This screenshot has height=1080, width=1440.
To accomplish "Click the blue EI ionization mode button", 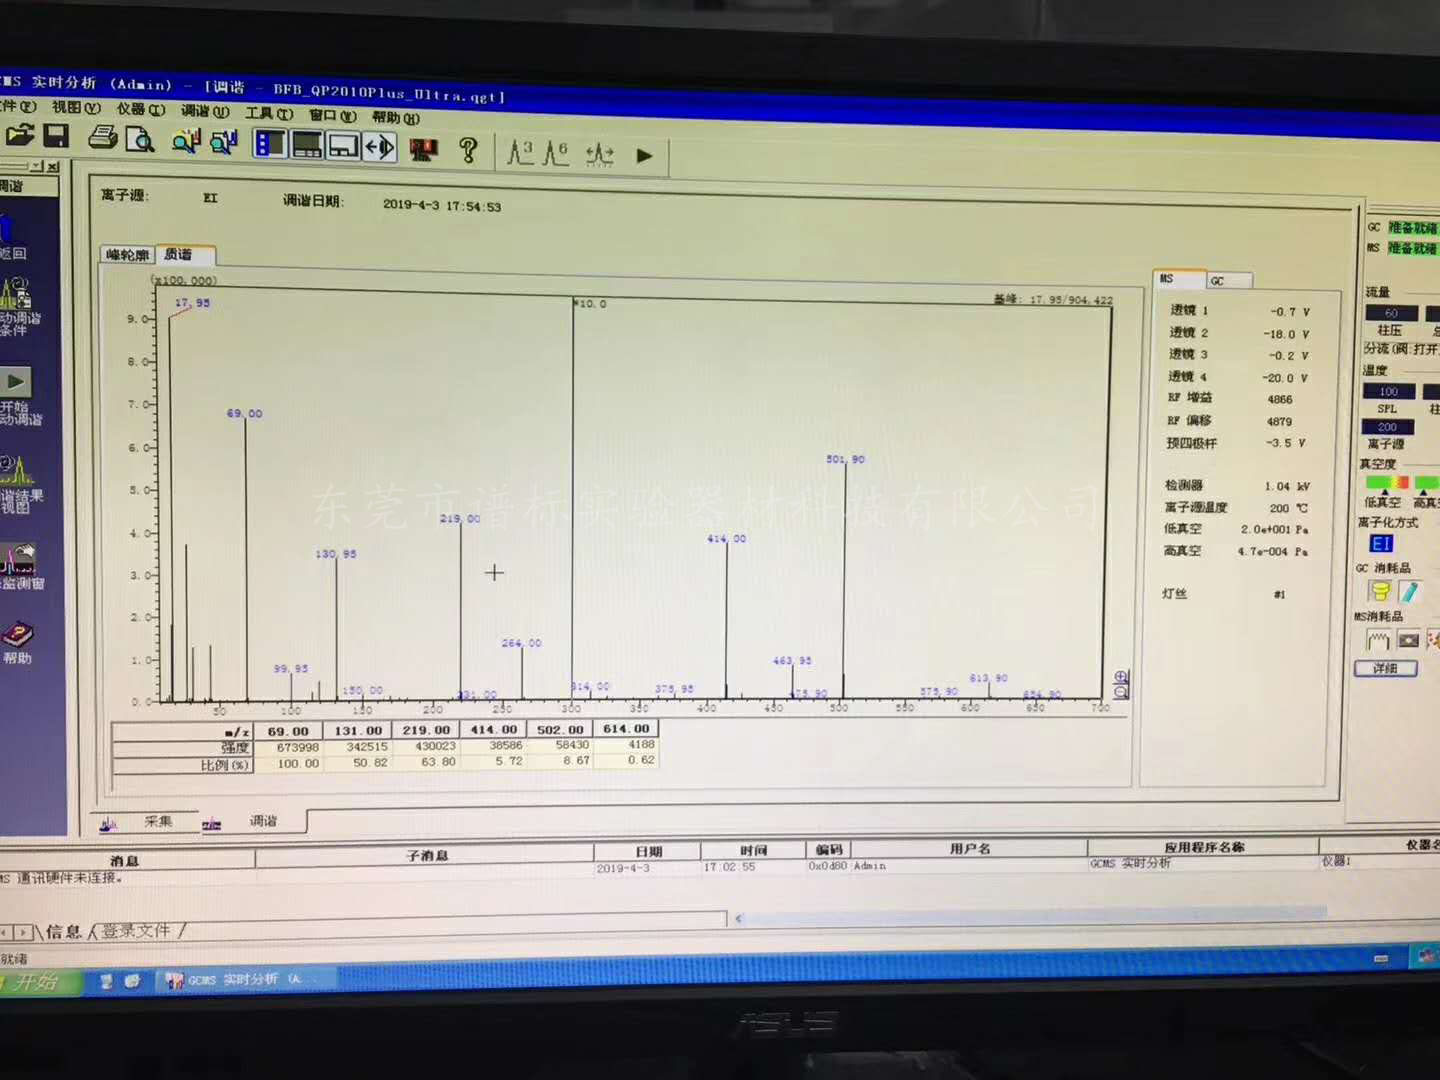I will click(1381, 544).
